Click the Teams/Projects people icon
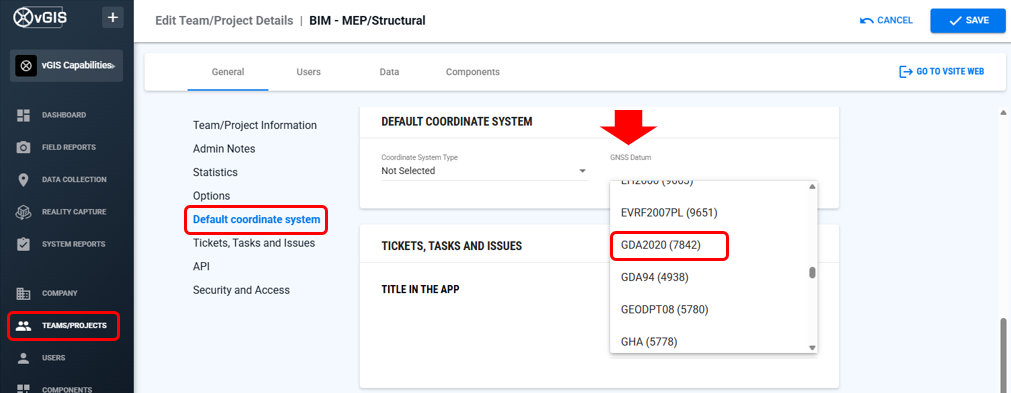The width and height of the screenshot is (1011, 393). click(x=24, y=325)
